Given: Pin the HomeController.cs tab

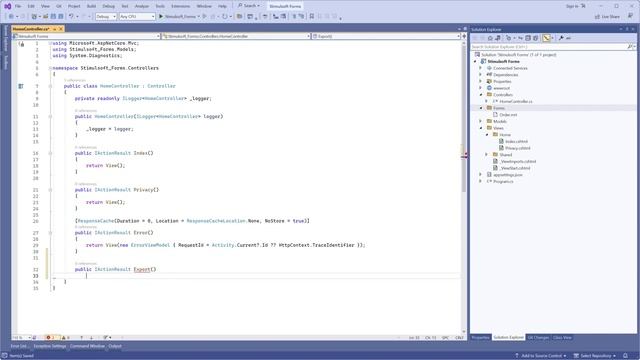Looking at the screenshot, I should [54, 29].
